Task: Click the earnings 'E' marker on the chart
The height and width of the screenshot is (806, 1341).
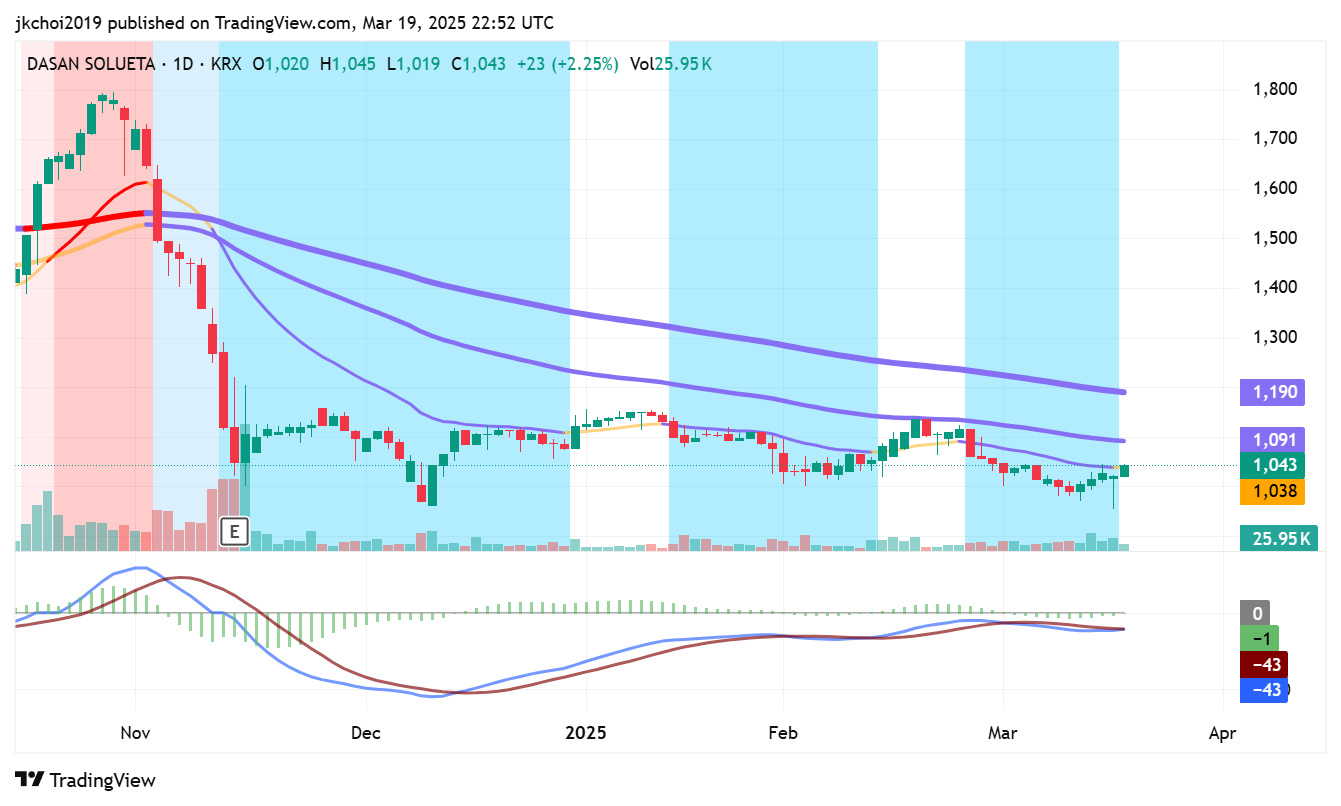Action: (x=233, y=531)
